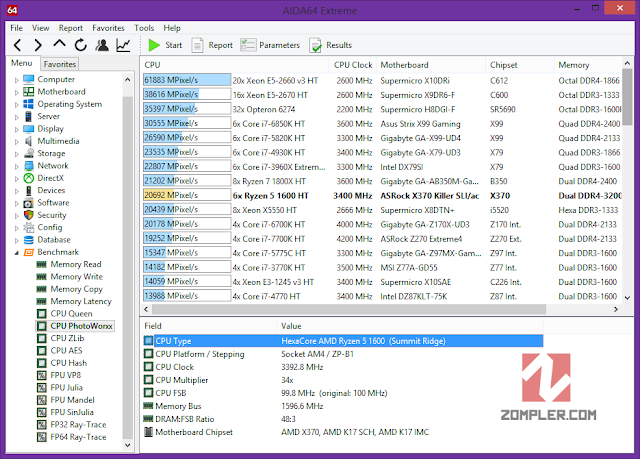Sort by CPU Clock column header
The height and width of the screenshot is (459, 640).
tap(353, 65)
